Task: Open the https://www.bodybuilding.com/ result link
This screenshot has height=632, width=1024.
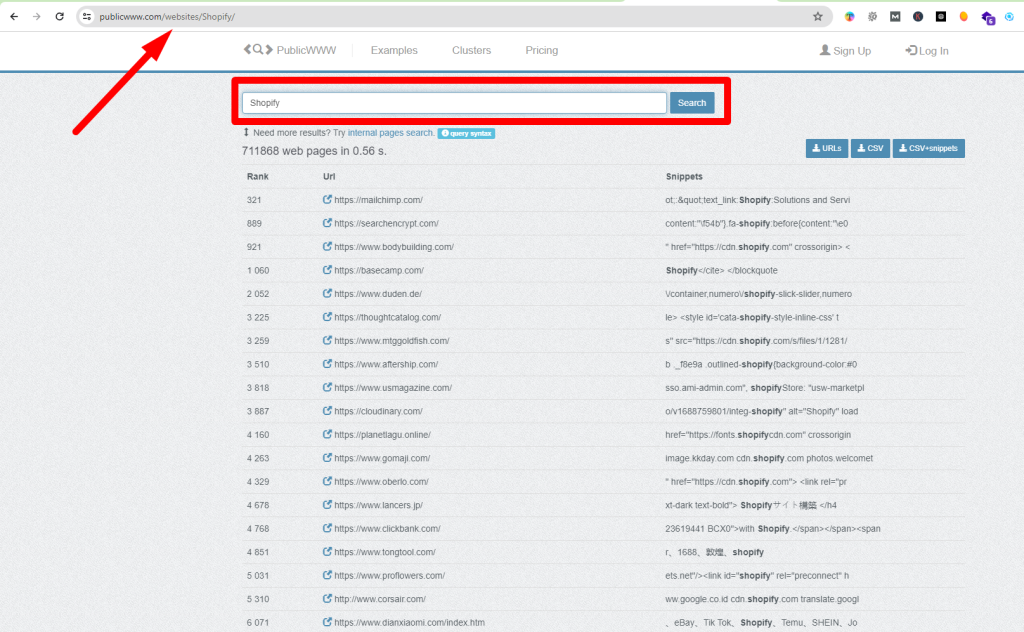Action: point(394,247)
